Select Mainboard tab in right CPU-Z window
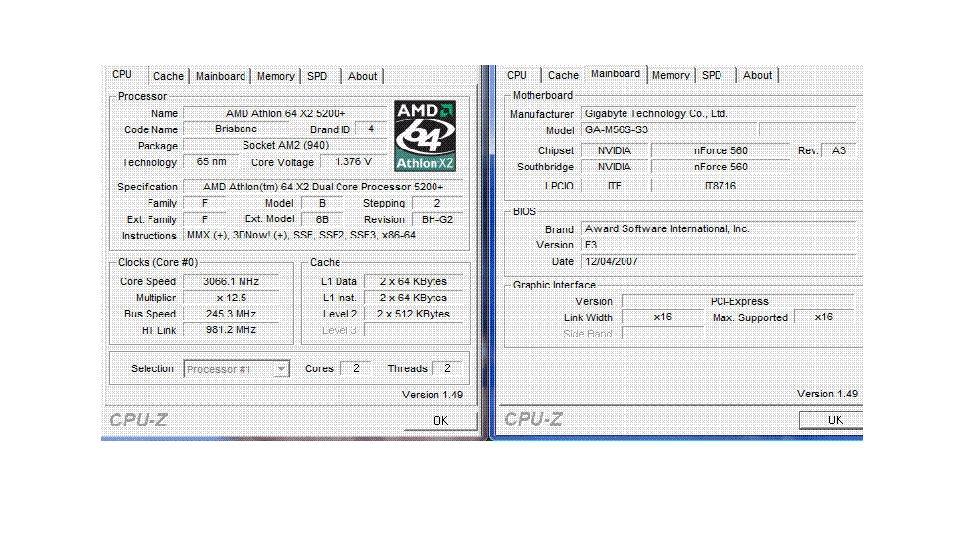 point(615,73)
